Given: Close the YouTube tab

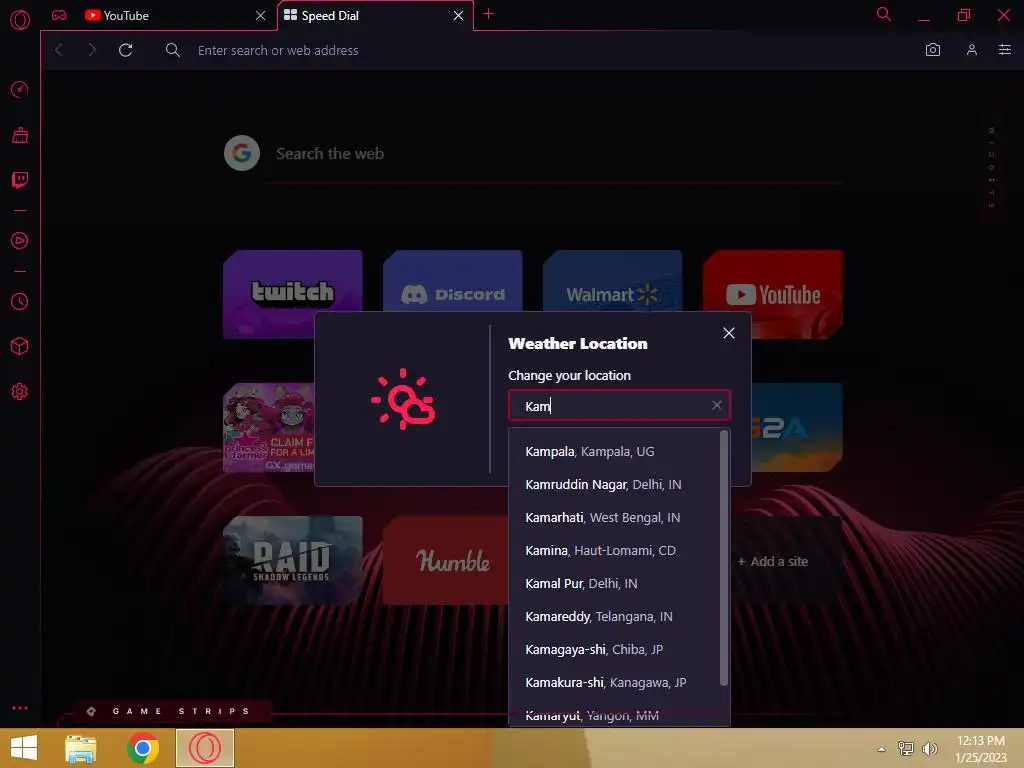Looking at the screenshot, I should (261, 15).
